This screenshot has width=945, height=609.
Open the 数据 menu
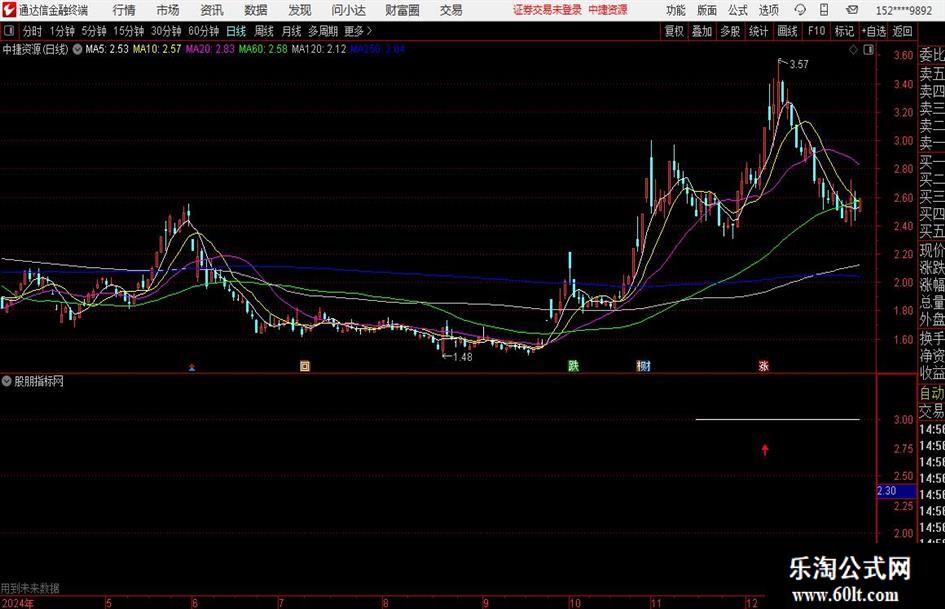click(256, 10)
